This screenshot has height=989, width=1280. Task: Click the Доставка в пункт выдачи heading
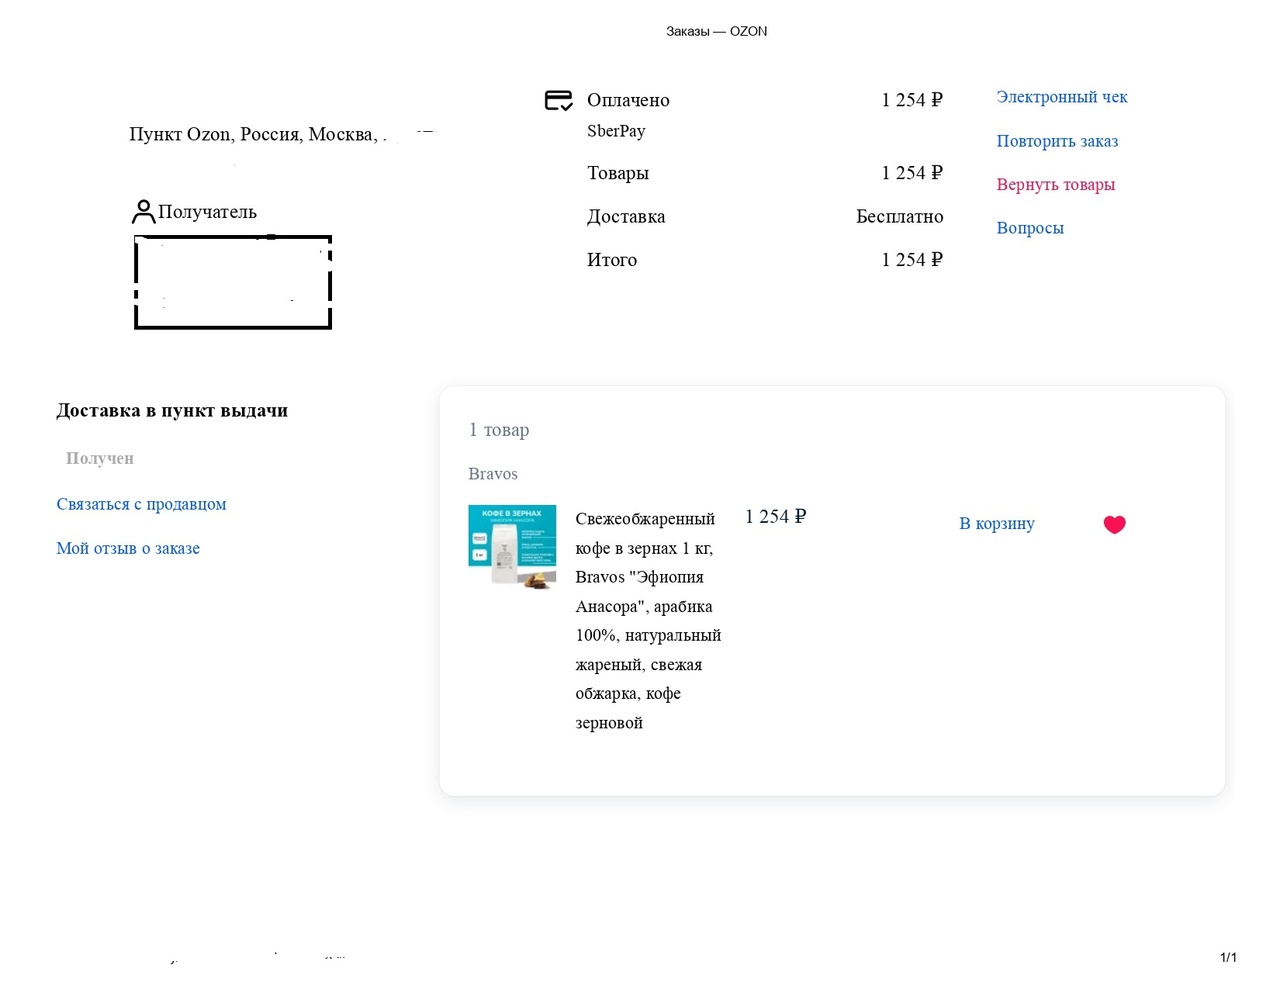pos(172,410)
